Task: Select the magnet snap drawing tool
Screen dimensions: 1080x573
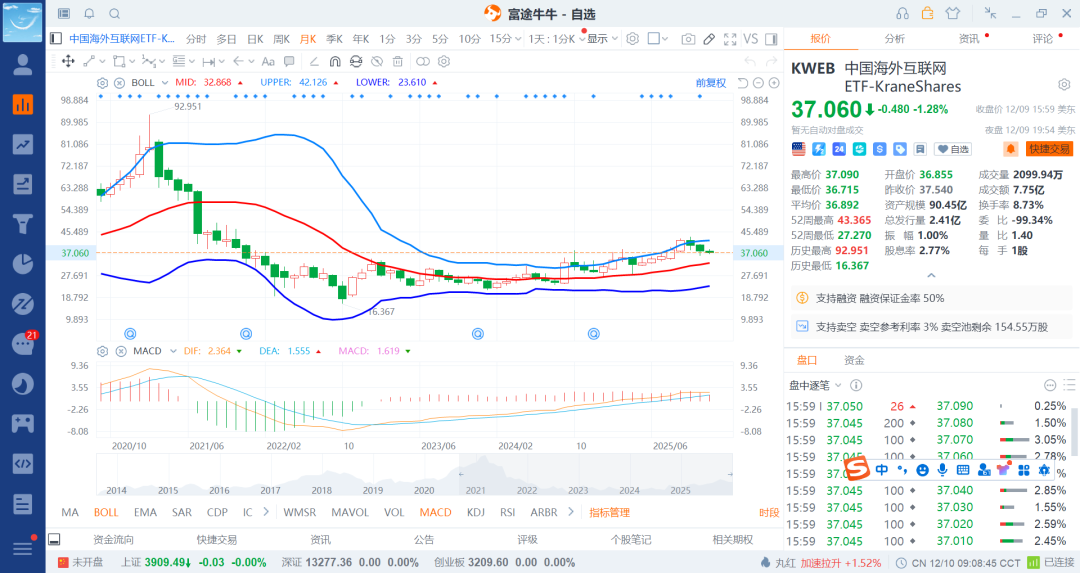Action: [x=335, y=61]
